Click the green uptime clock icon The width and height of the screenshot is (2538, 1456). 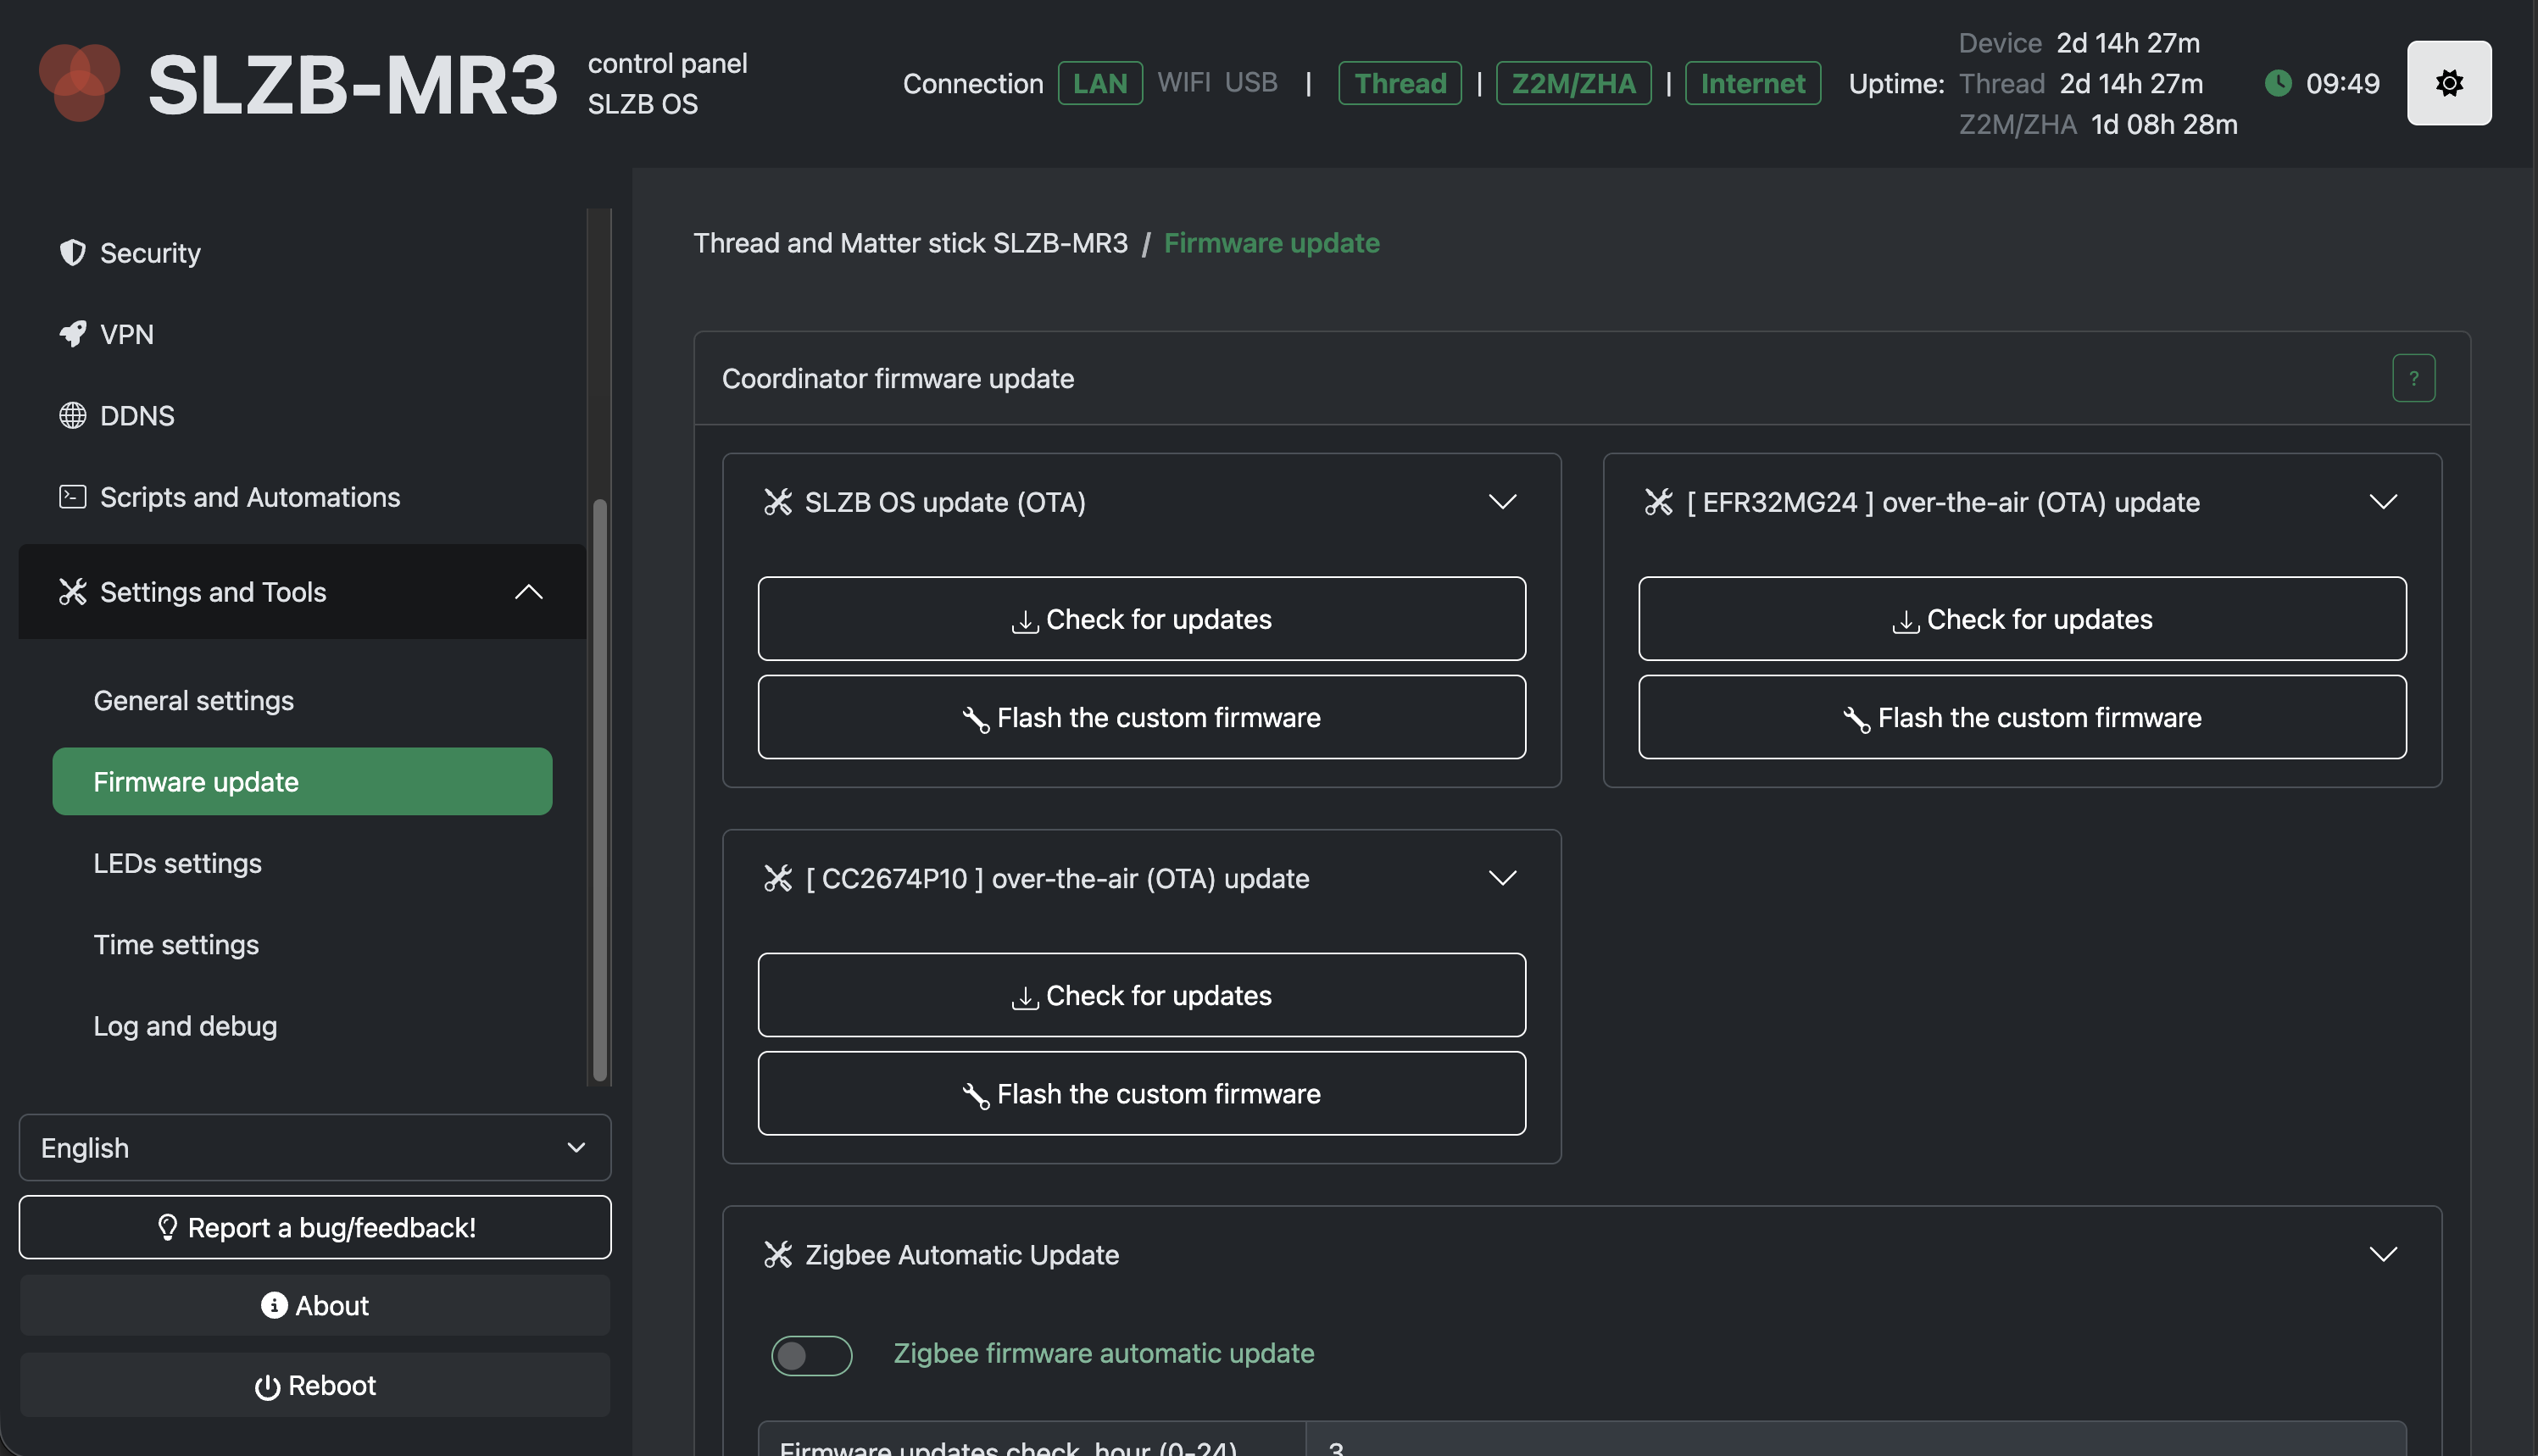[2277, 83]
